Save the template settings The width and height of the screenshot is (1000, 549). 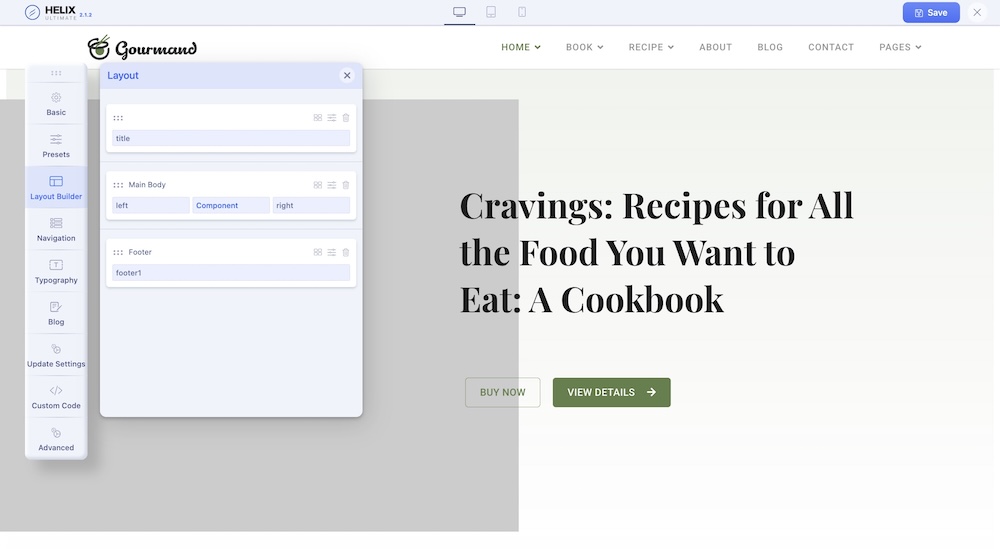point(930,13)
